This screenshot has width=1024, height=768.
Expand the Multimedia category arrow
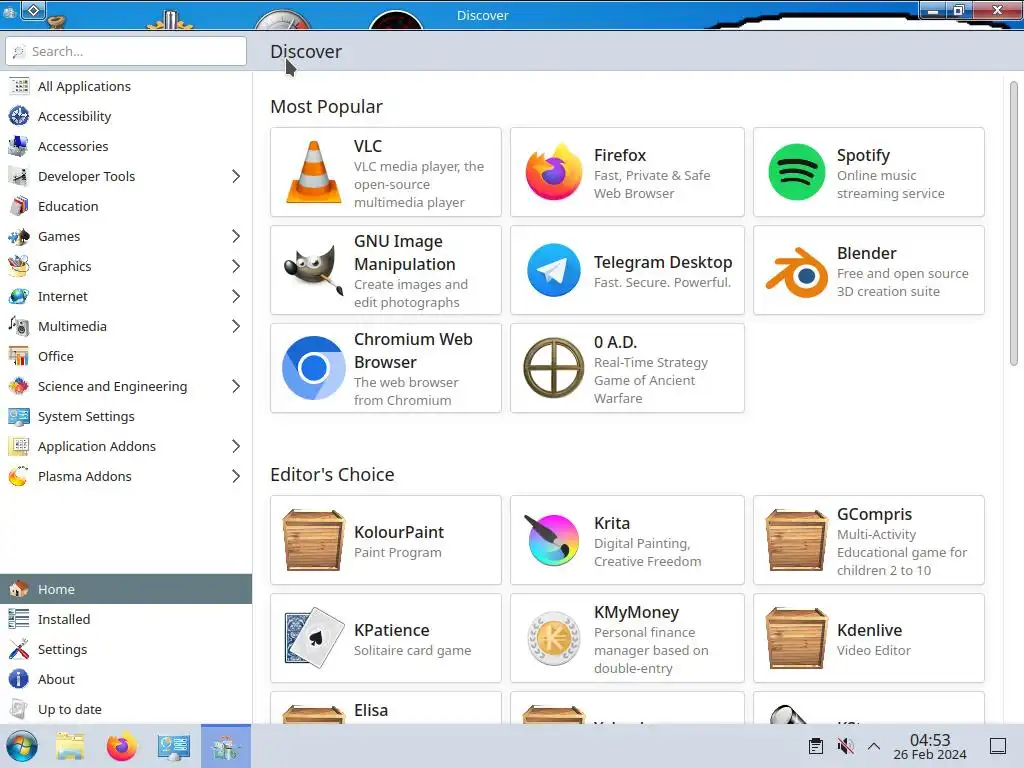tap(236, 327)
